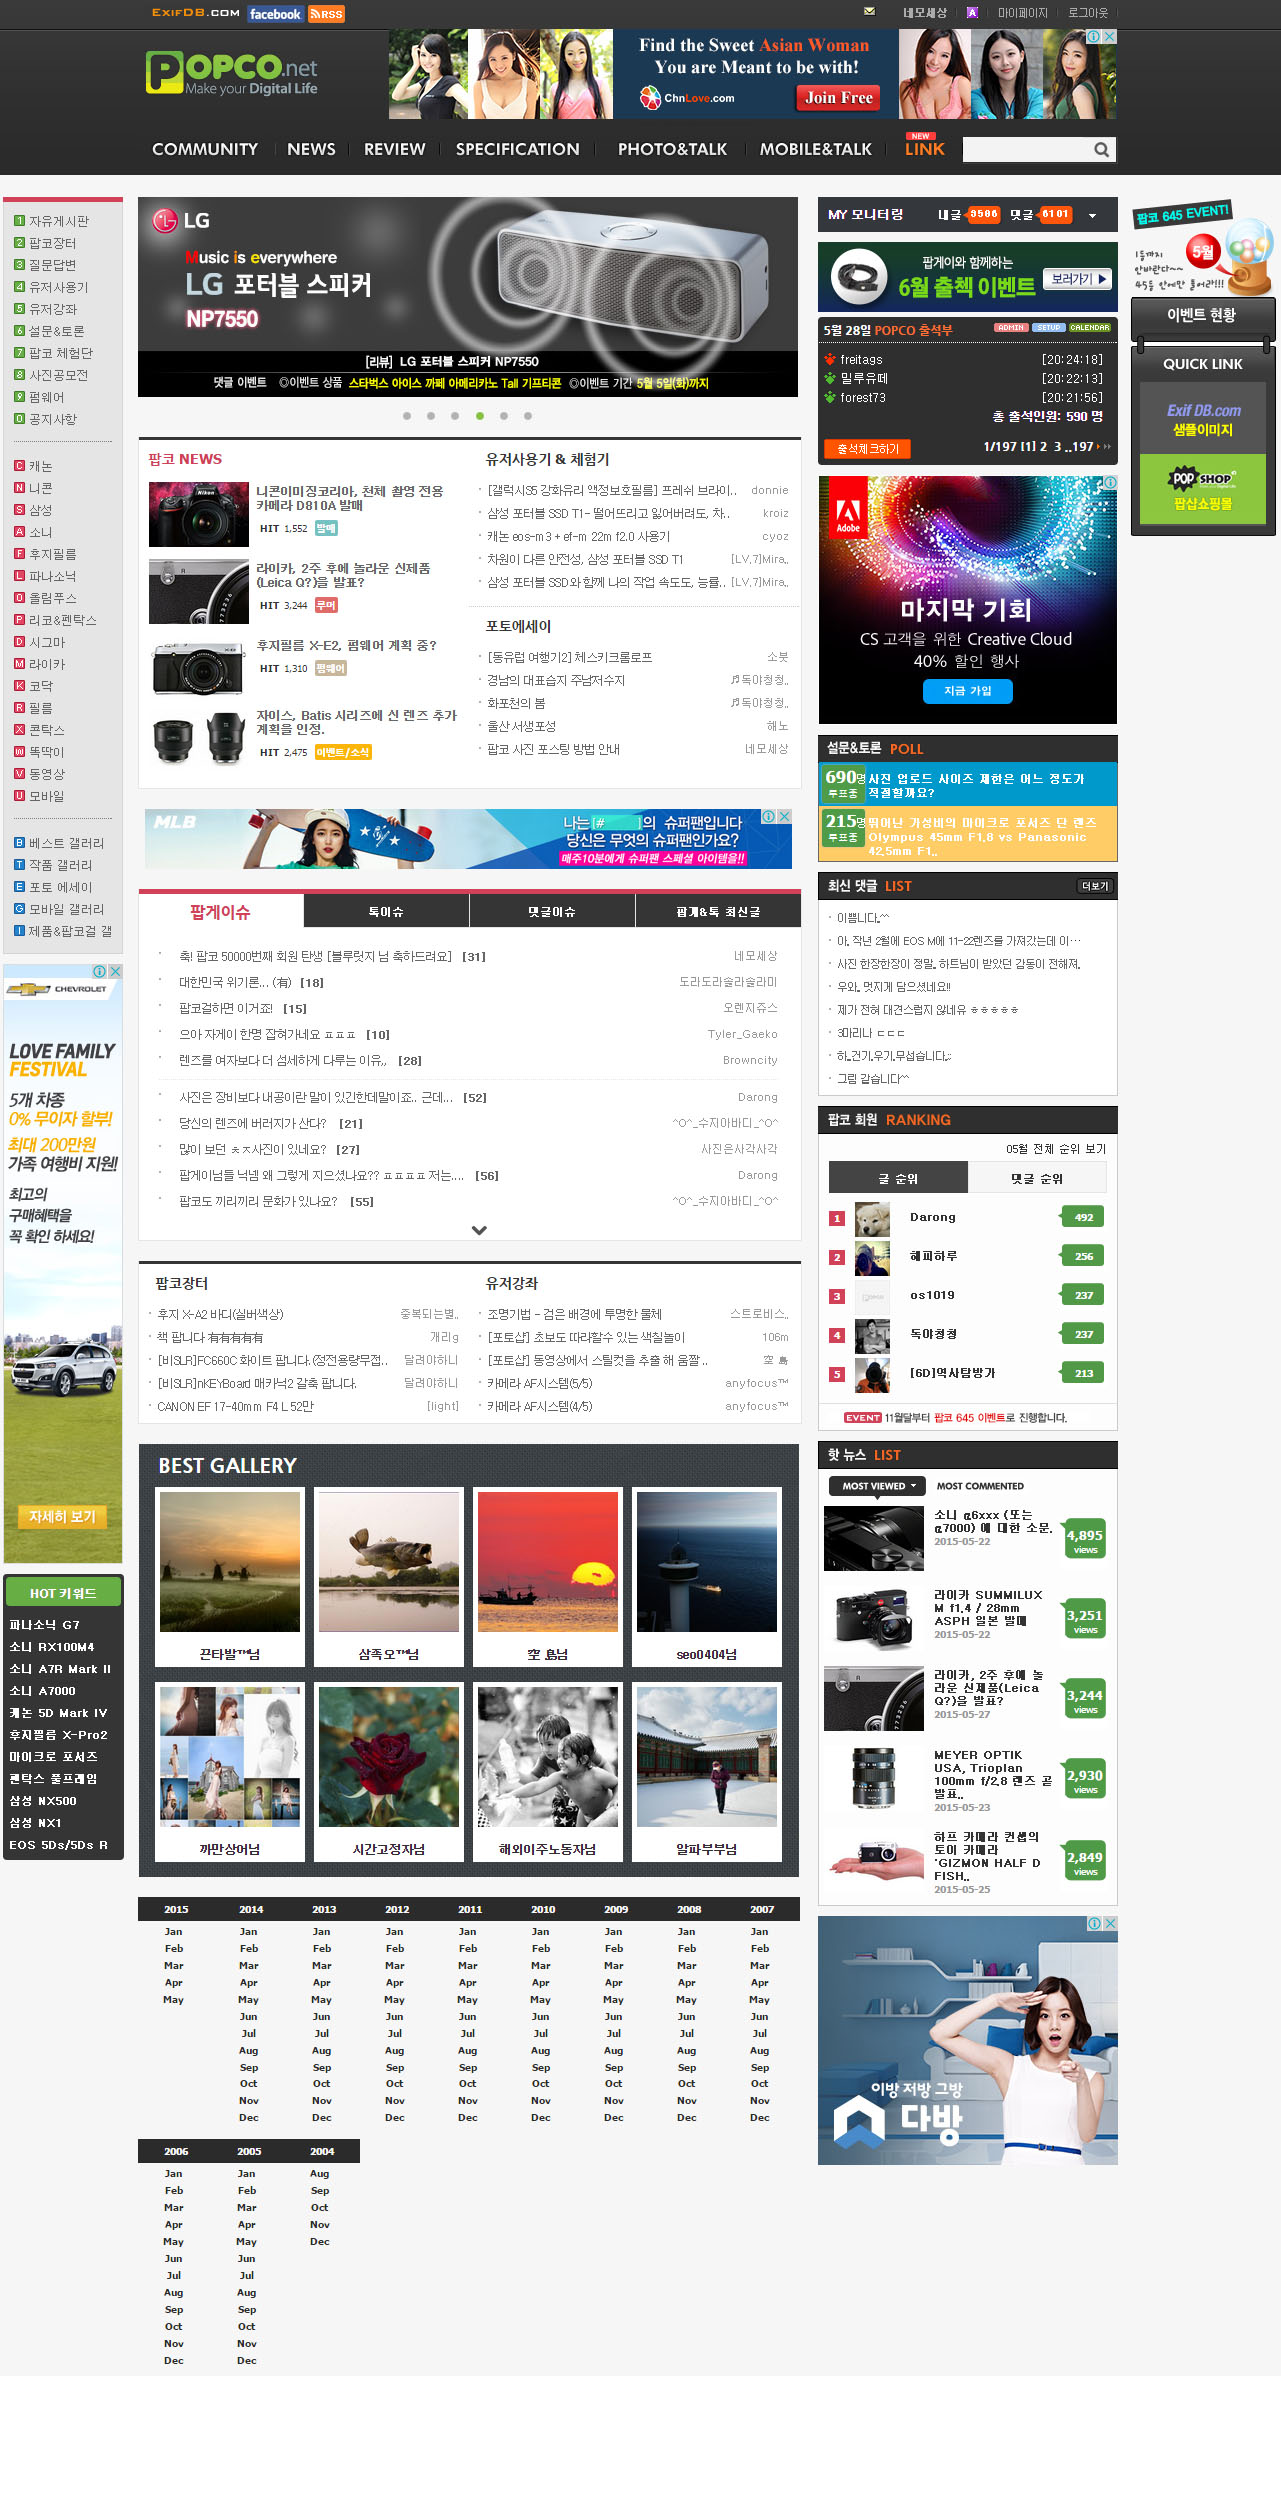Click the F icon next to 후지필름
This screenshot has width=1281, height=2500.
point(19,554)
